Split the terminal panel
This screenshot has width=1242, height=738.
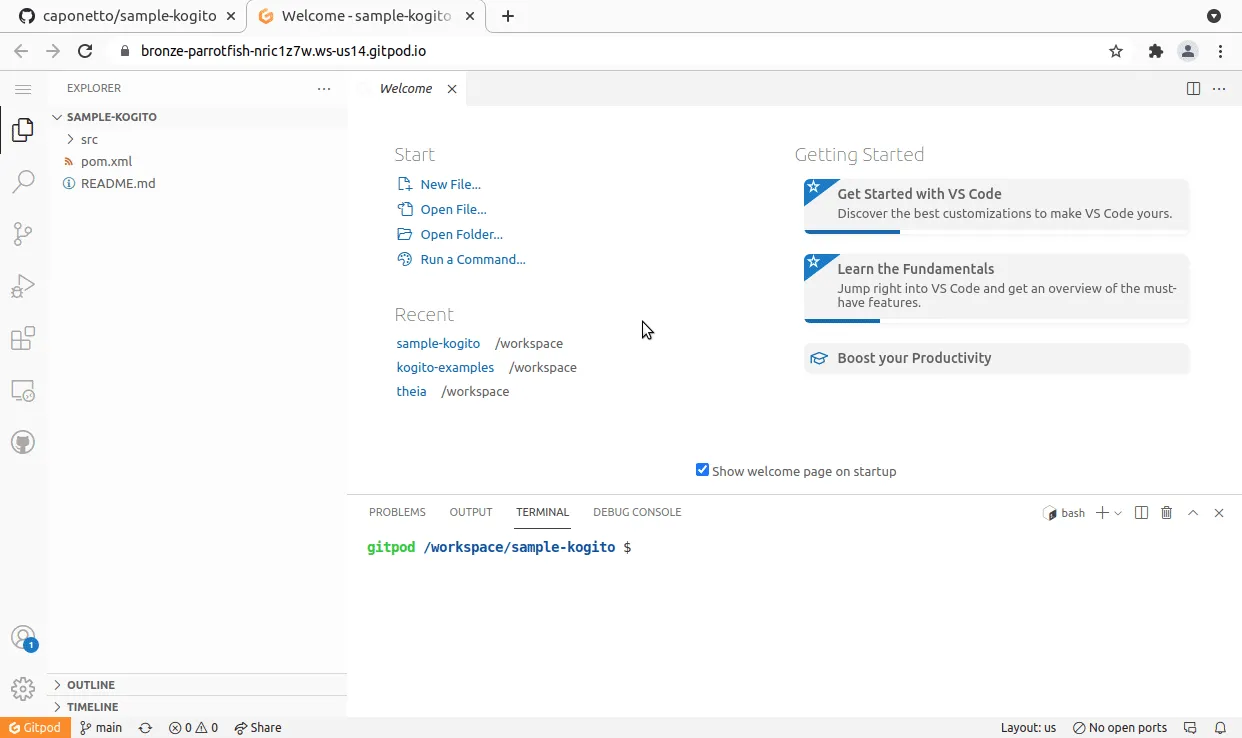(1141, 513)
